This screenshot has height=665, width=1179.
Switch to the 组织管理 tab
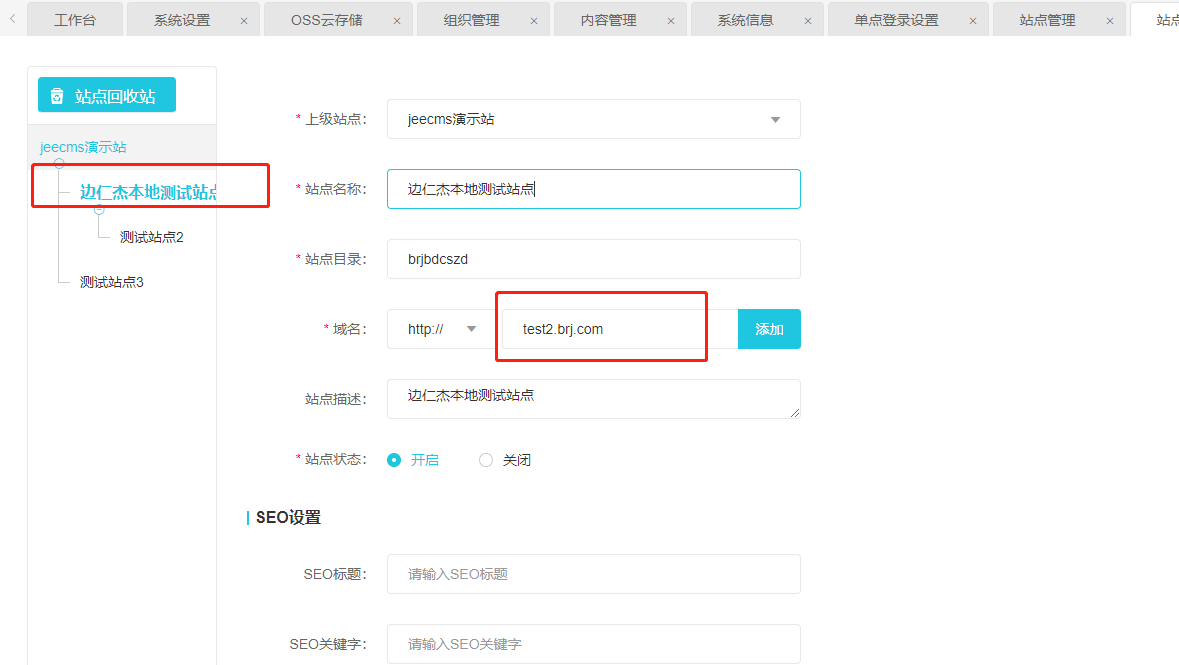click(x=471, y=20)
